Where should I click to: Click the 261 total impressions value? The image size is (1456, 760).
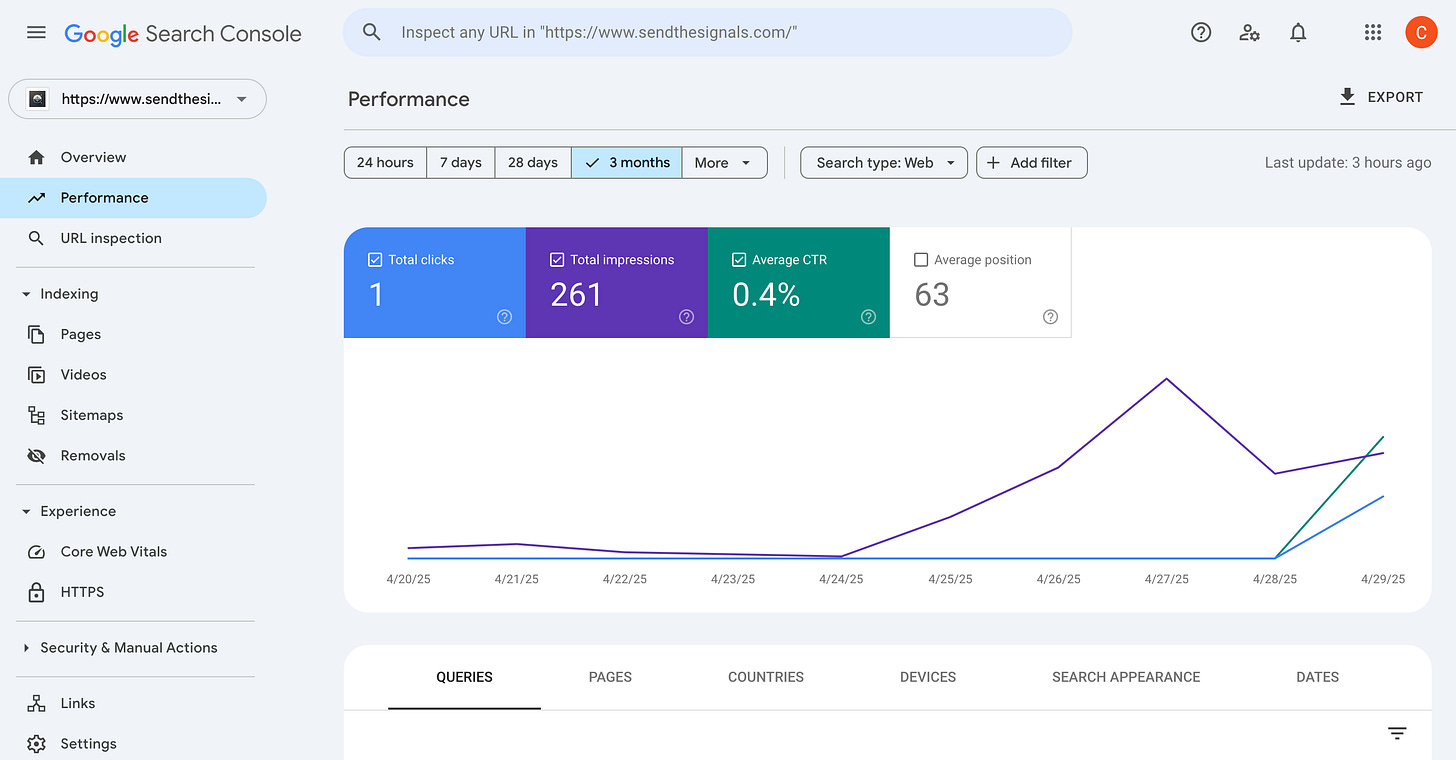tap(576, 294)
